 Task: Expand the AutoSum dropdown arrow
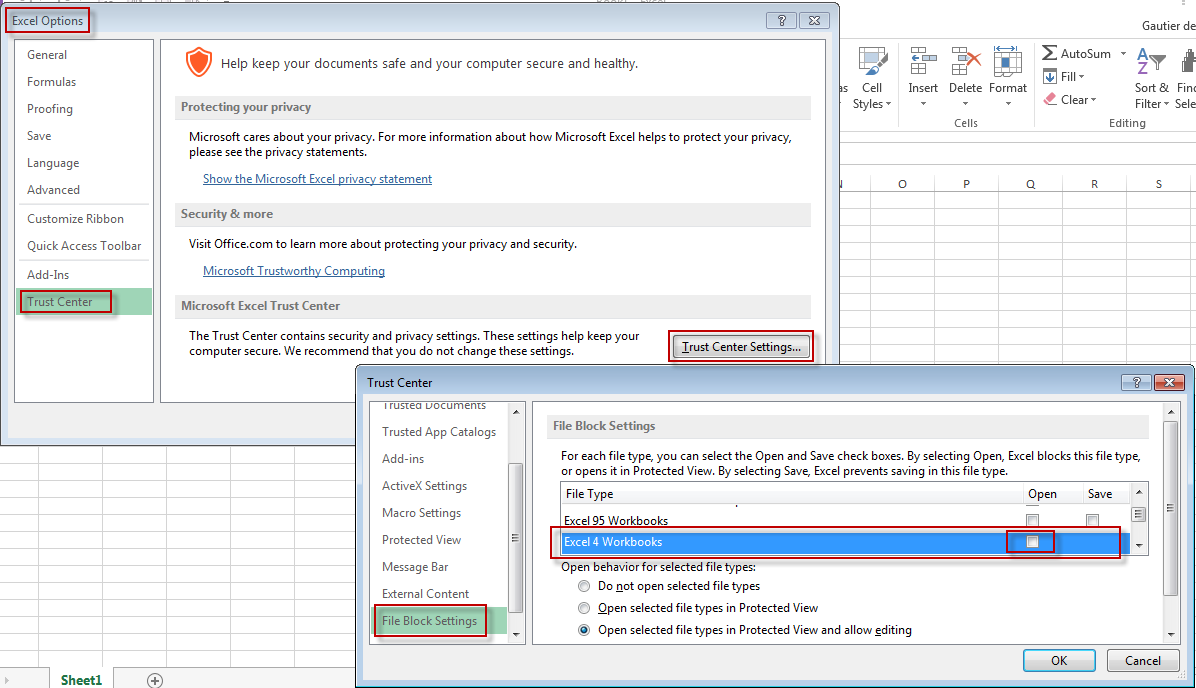[x=1124, y=53]
